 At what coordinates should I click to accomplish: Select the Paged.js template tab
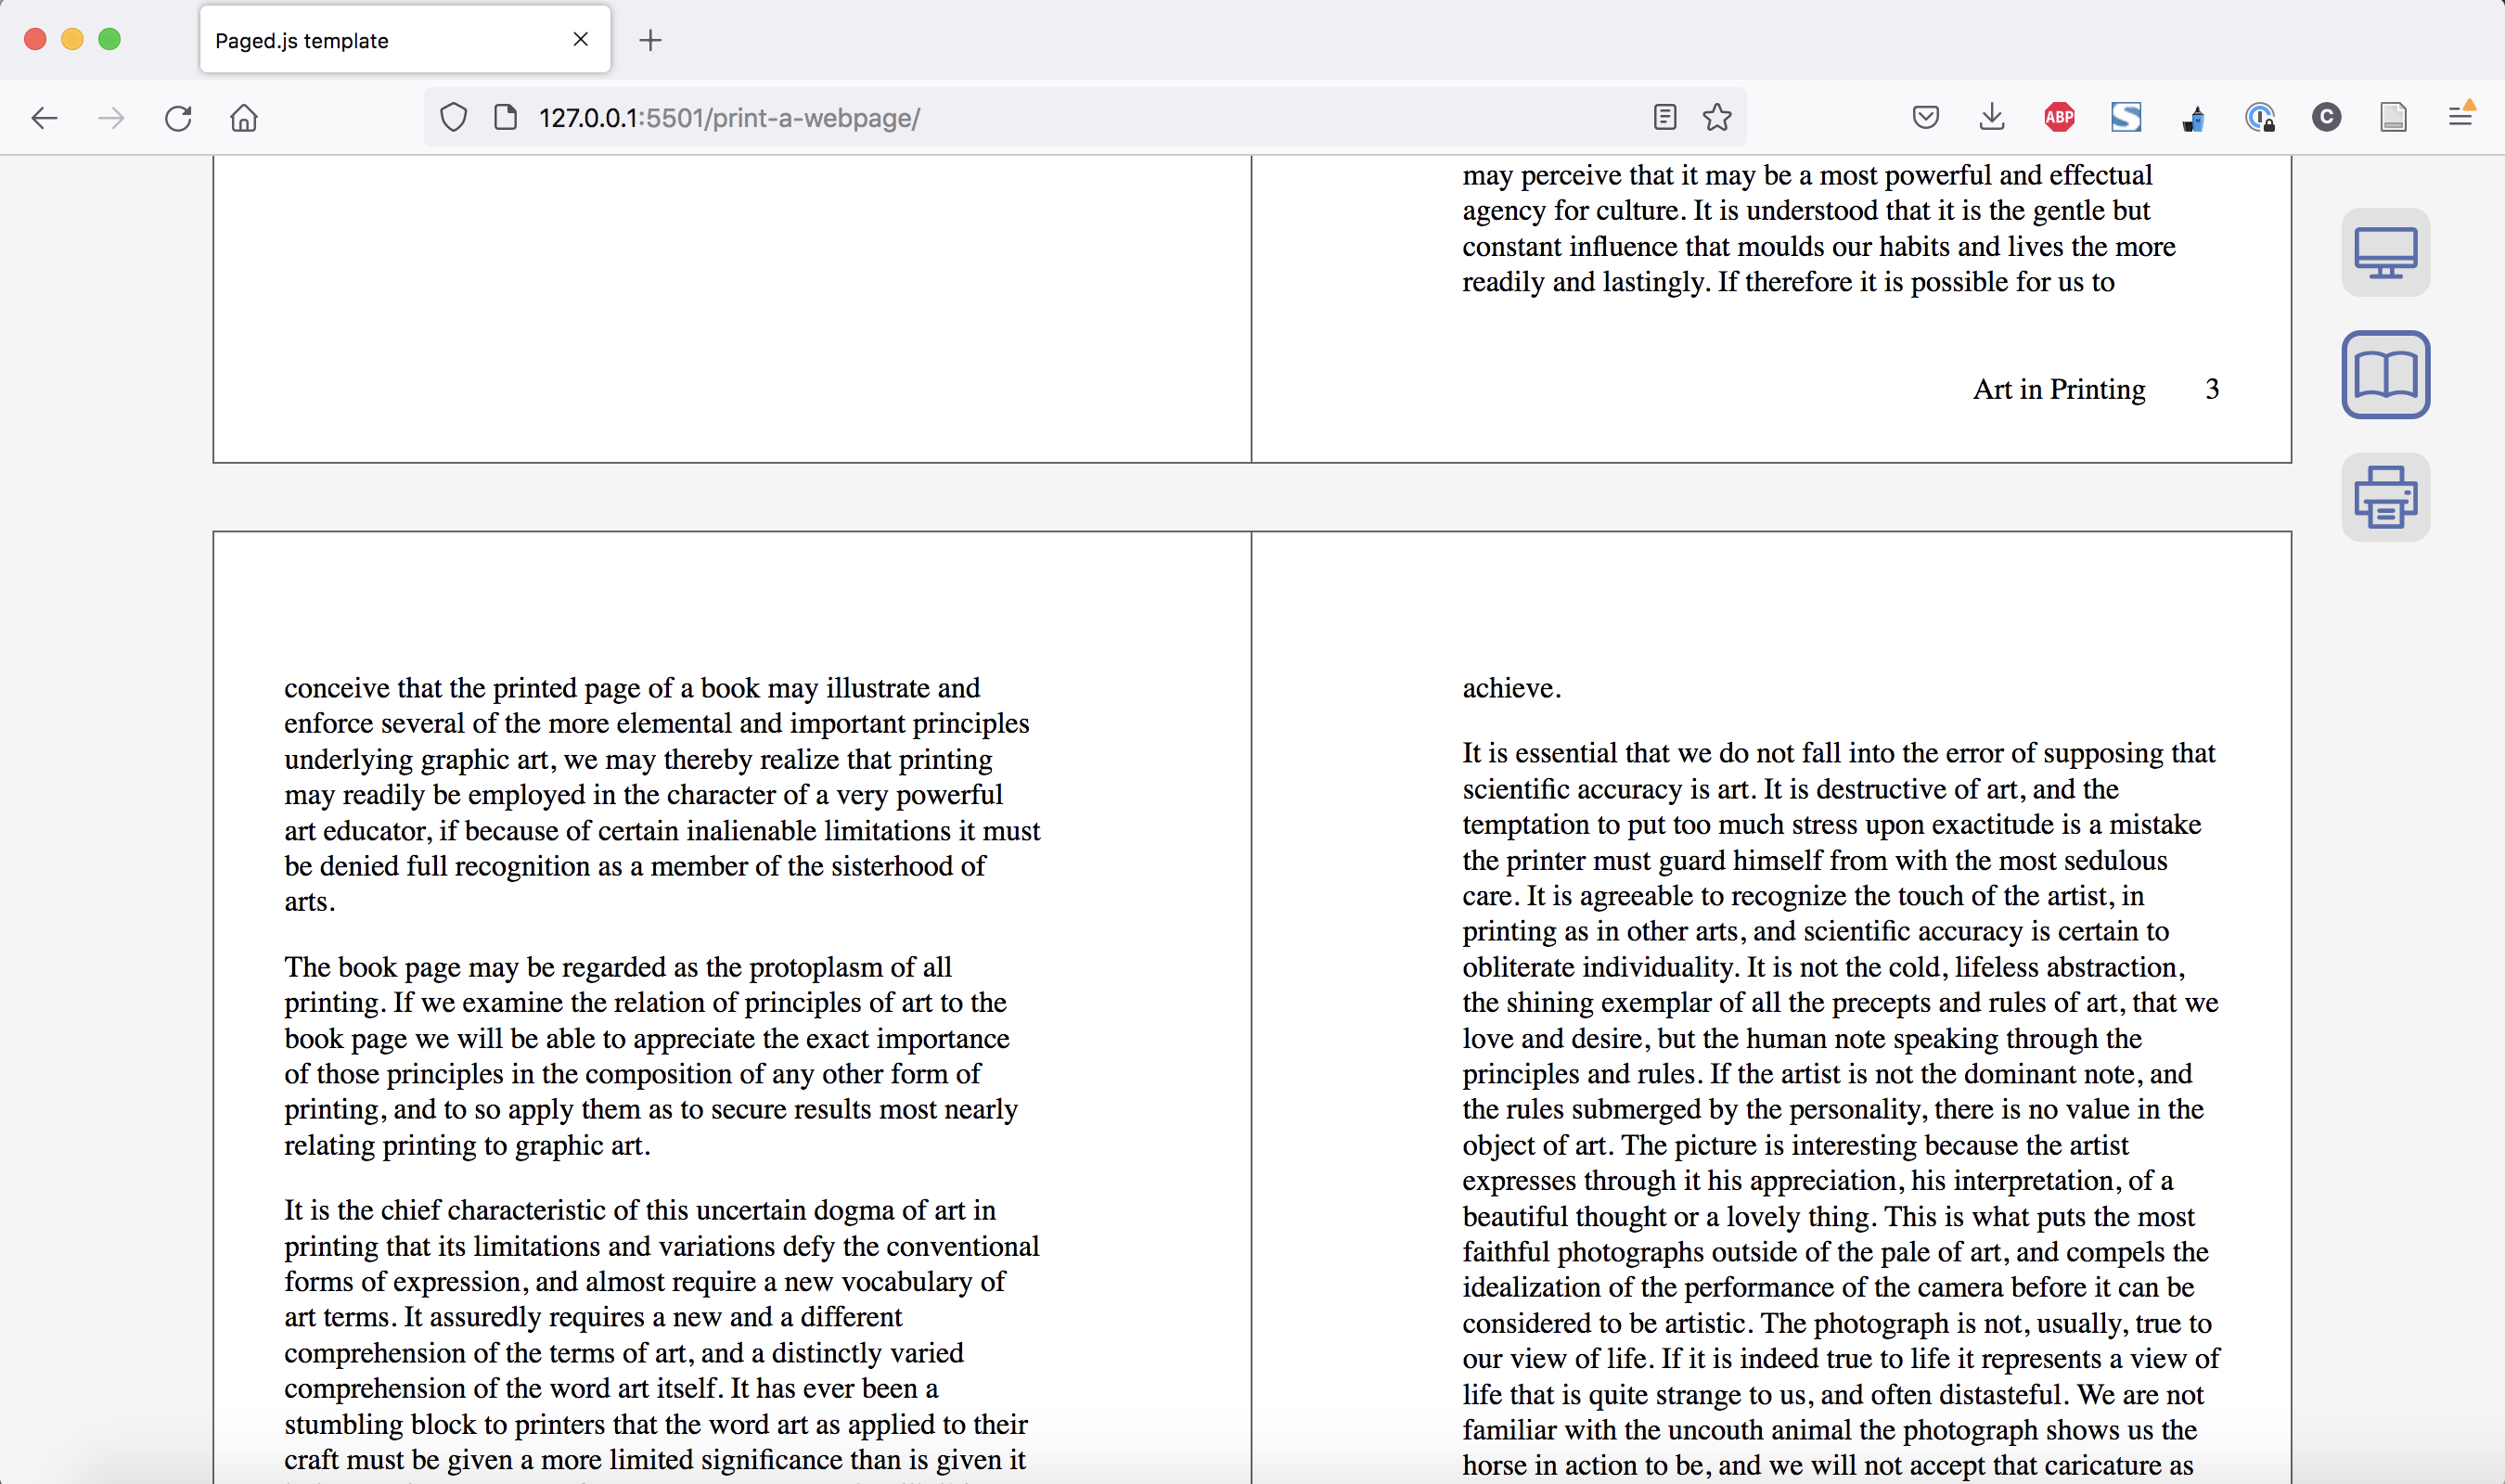405,40
